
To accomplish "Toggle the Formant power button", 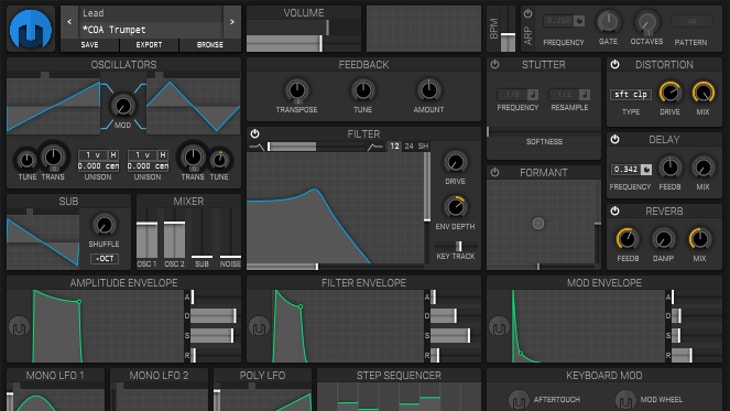I will [x=495, y=172].
